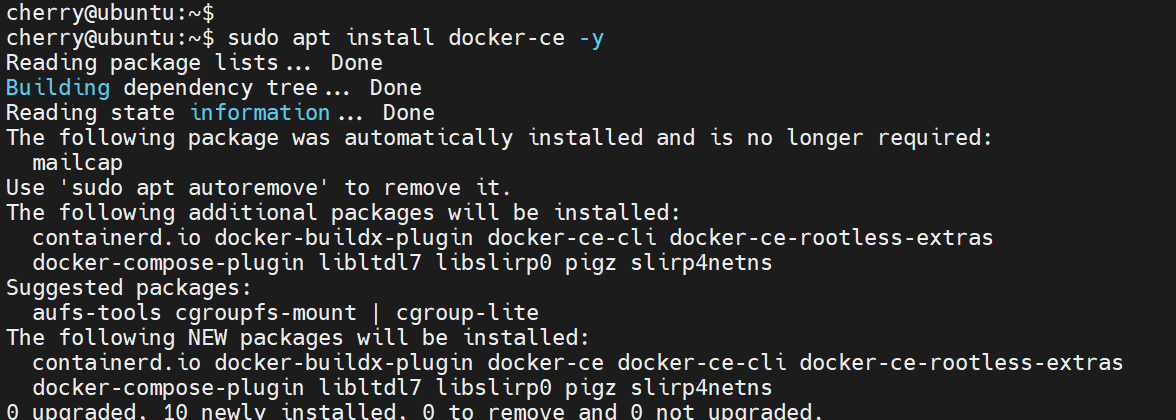Select the 'mailcap' package name
The width and height of the screenshot is (1176, 420).
78,162
